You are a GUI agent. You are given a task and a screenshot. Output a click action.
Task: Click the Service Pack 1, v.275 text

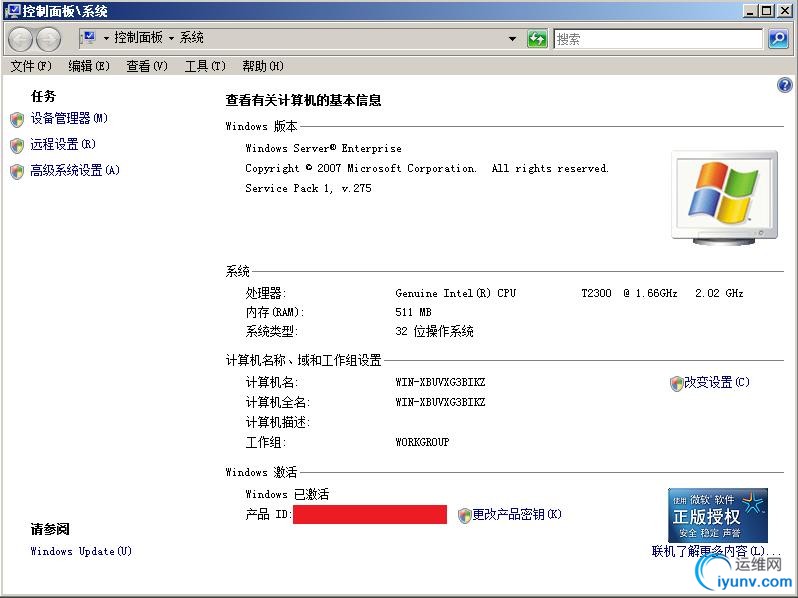click(x=308, y=188)
